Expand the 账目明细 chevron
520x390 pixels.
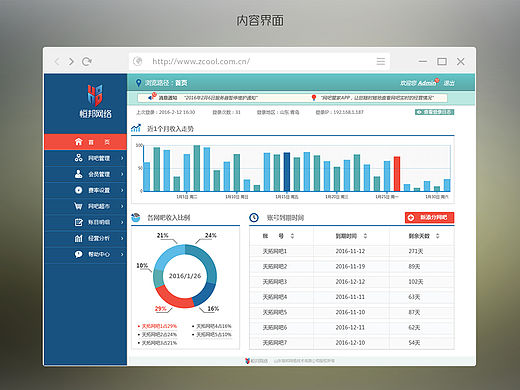coord(122,222)
